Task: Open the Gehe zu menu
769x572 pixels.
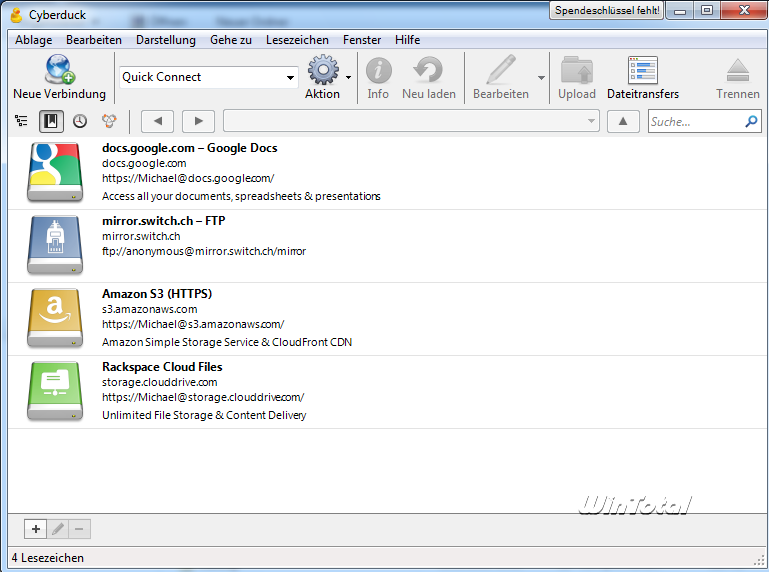Action: tap(231, 40)
